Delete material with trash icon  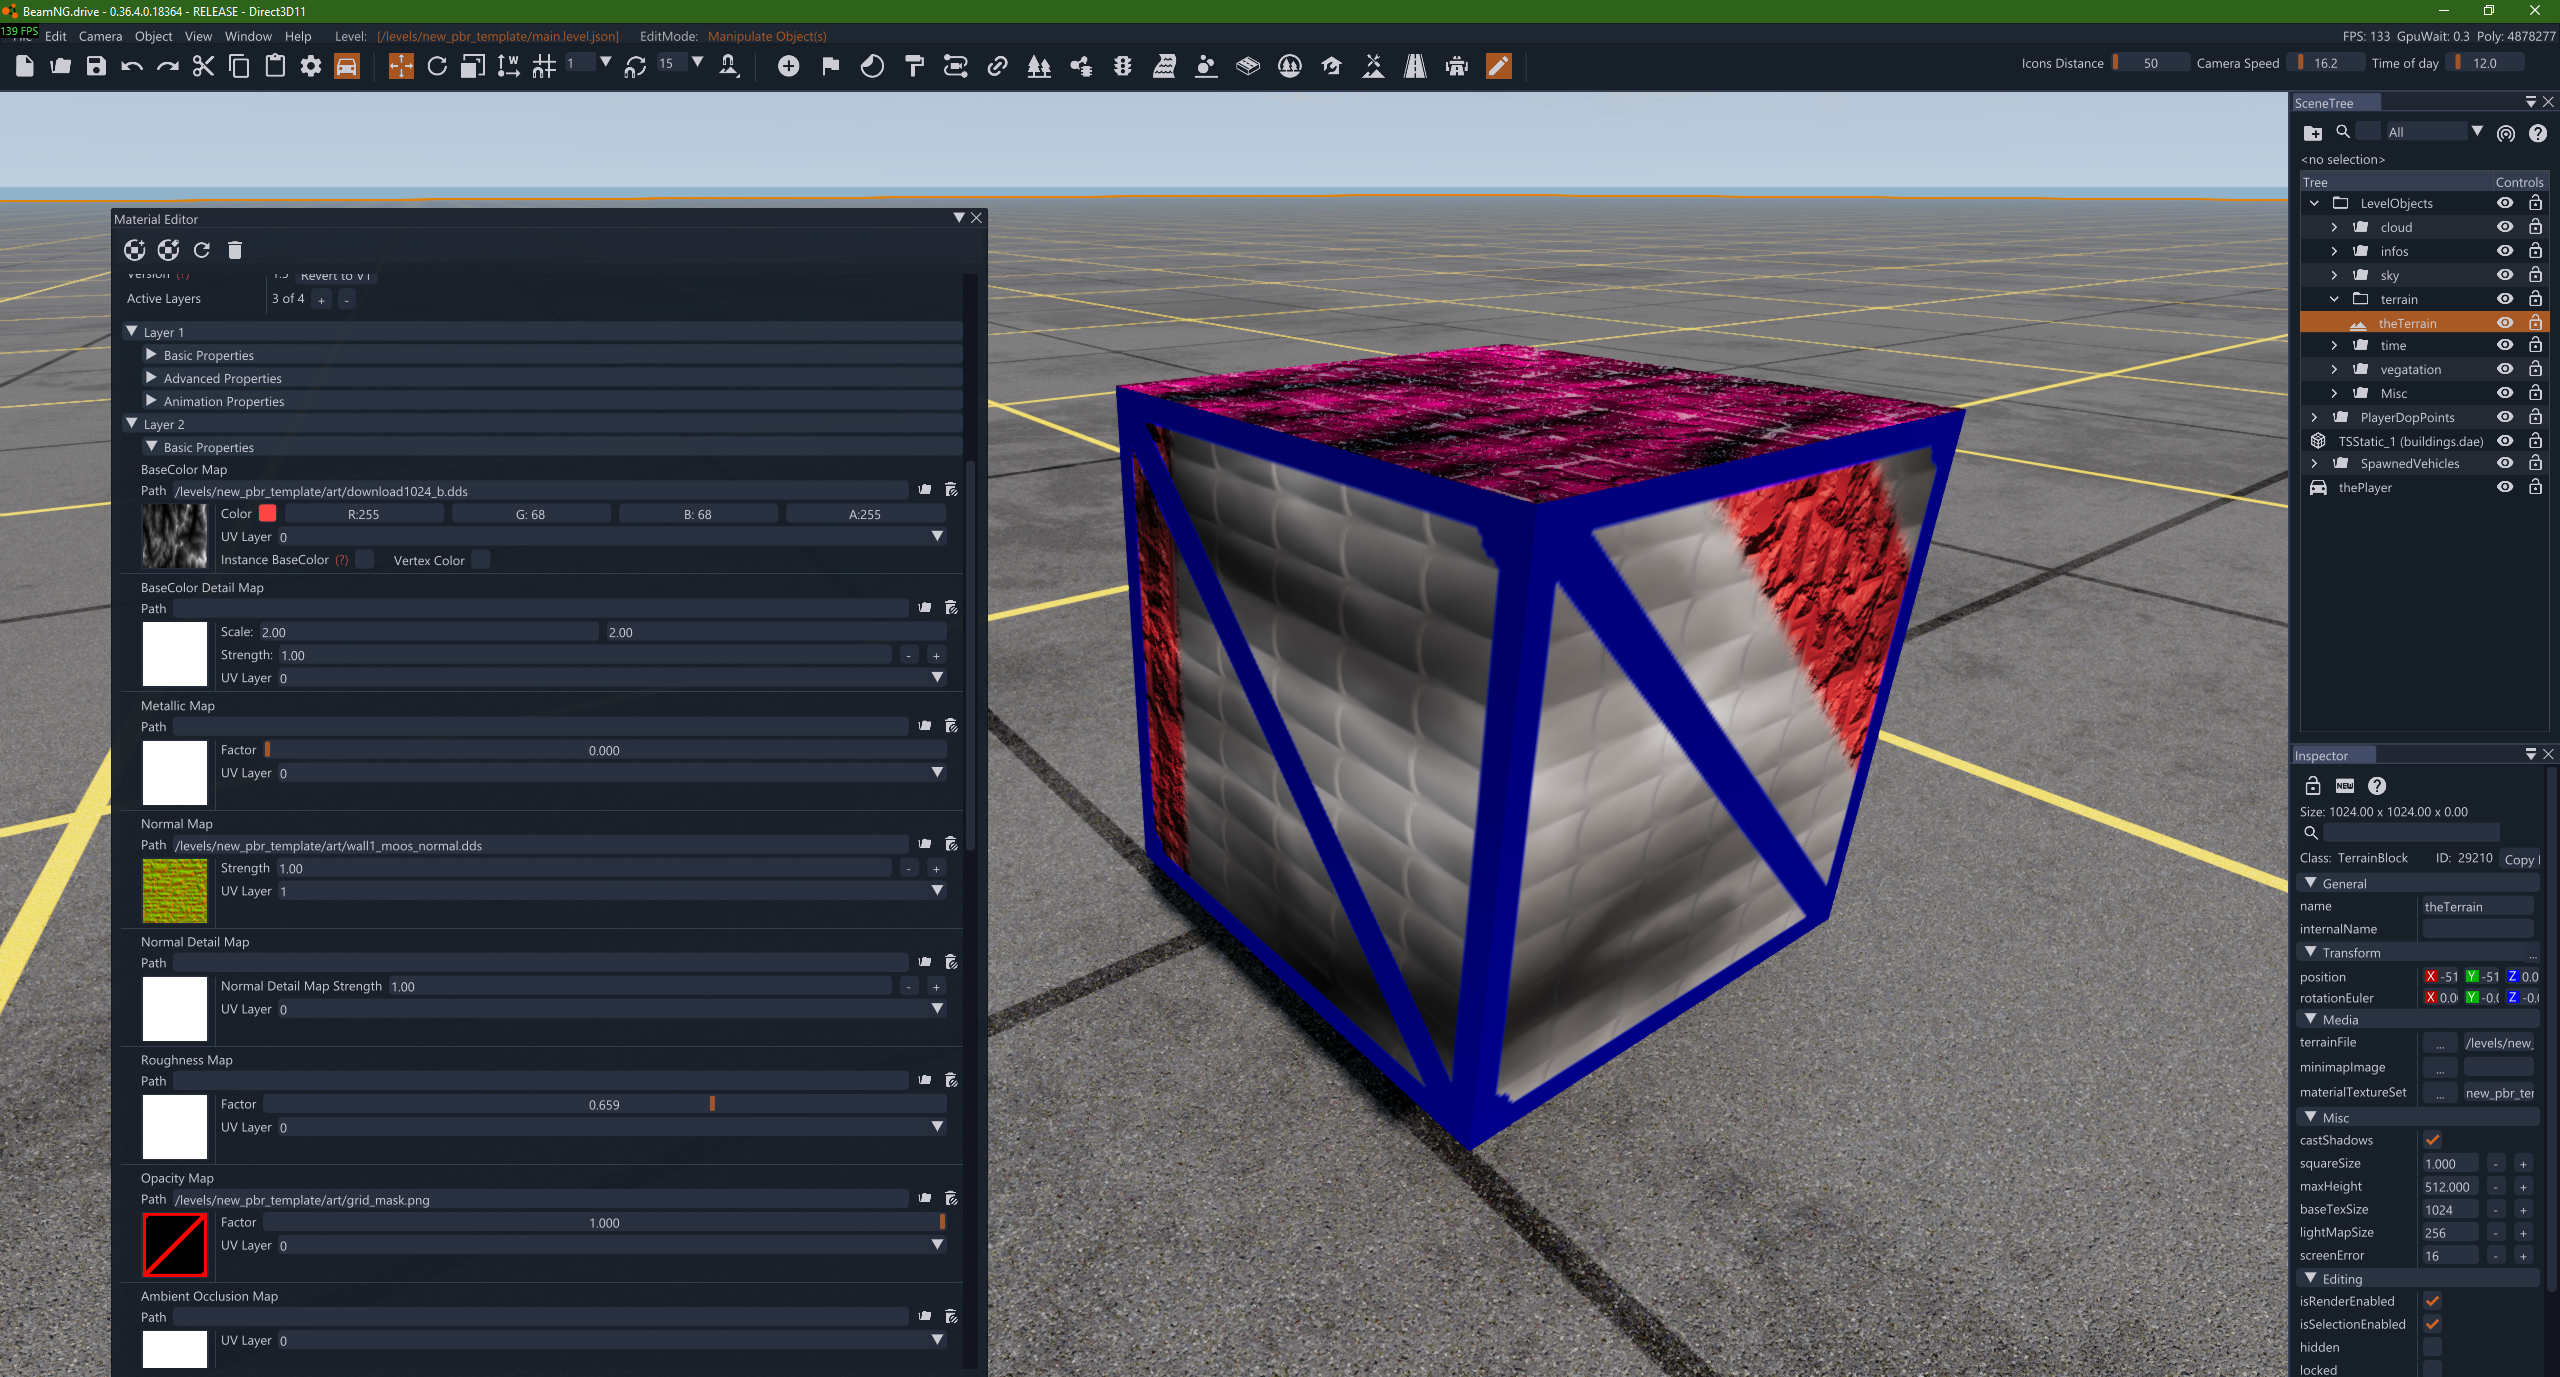tap(235, 250)
